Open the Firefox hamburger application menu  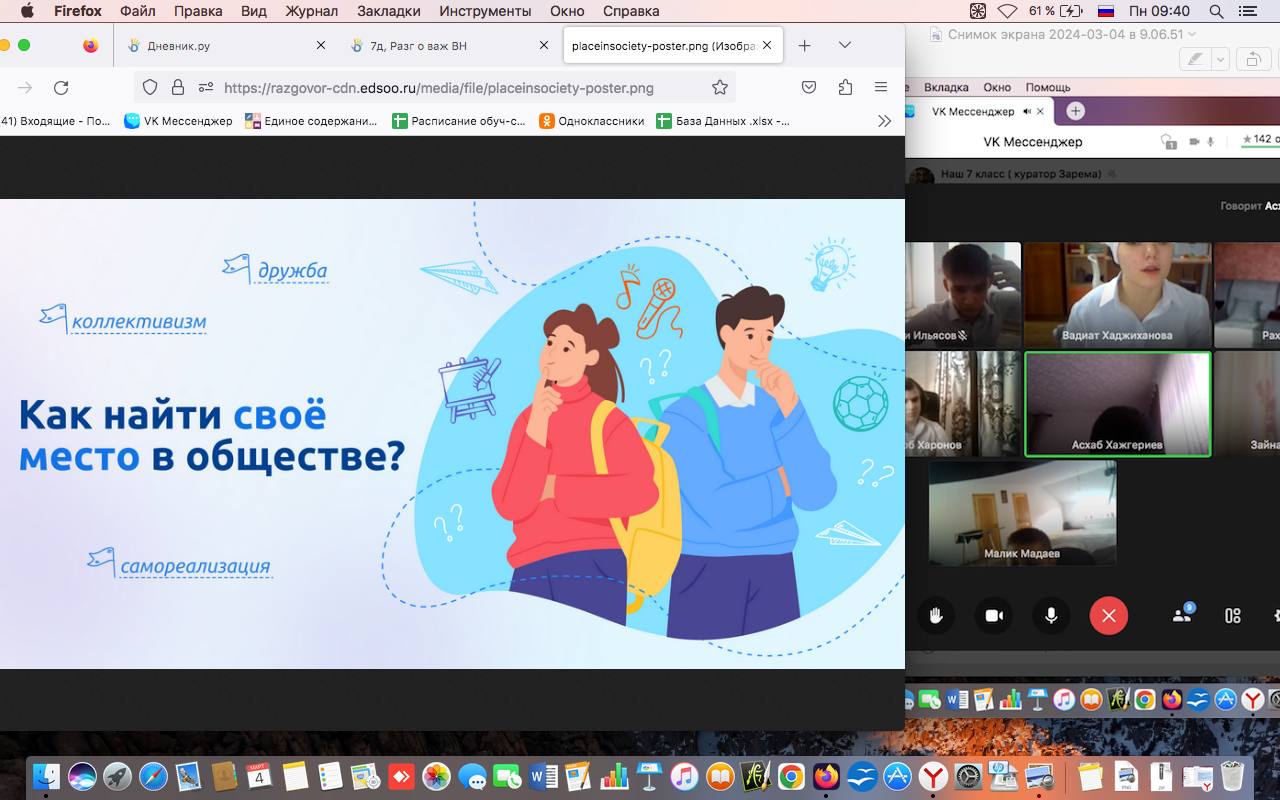(881, 87)
